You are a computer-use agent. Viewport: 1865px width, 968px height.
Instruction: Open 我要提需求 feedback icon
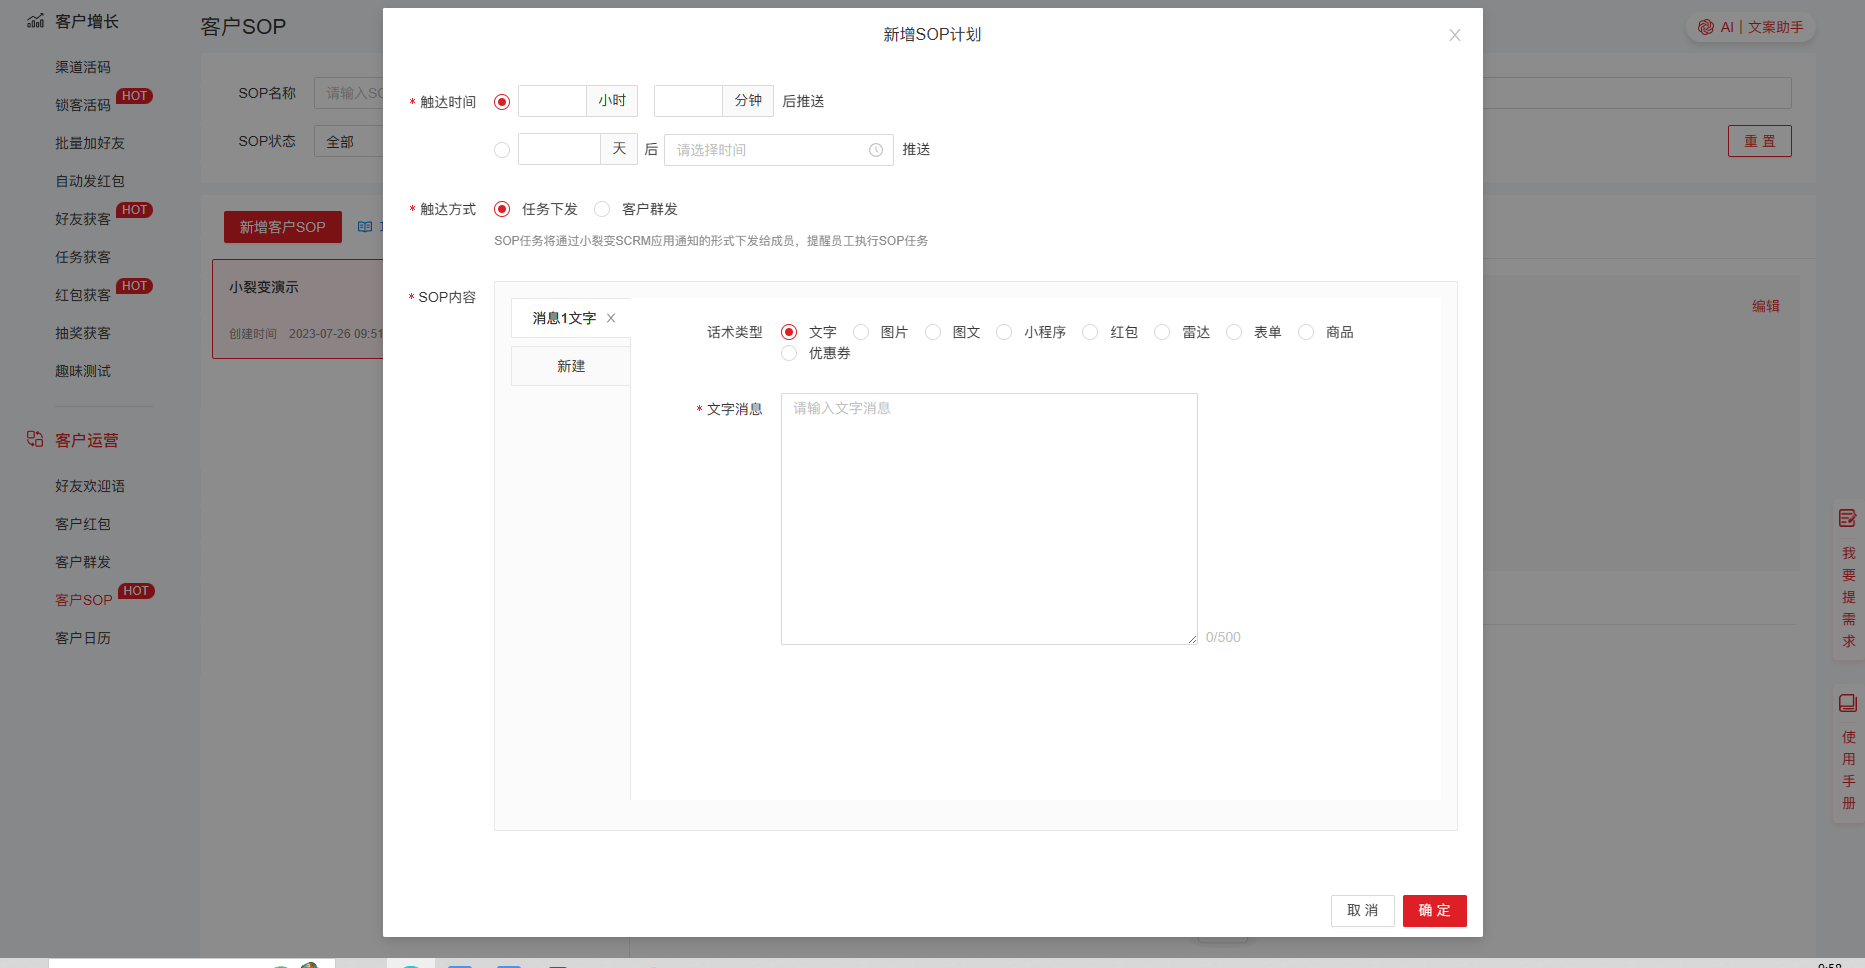1847,518
